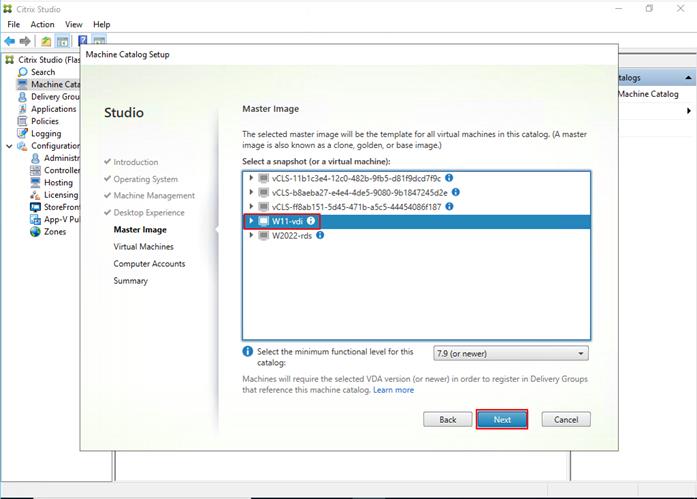This screenshot has width=697, height=499.
Task: Click the Zones globe icon
Action: coord(36,232)
